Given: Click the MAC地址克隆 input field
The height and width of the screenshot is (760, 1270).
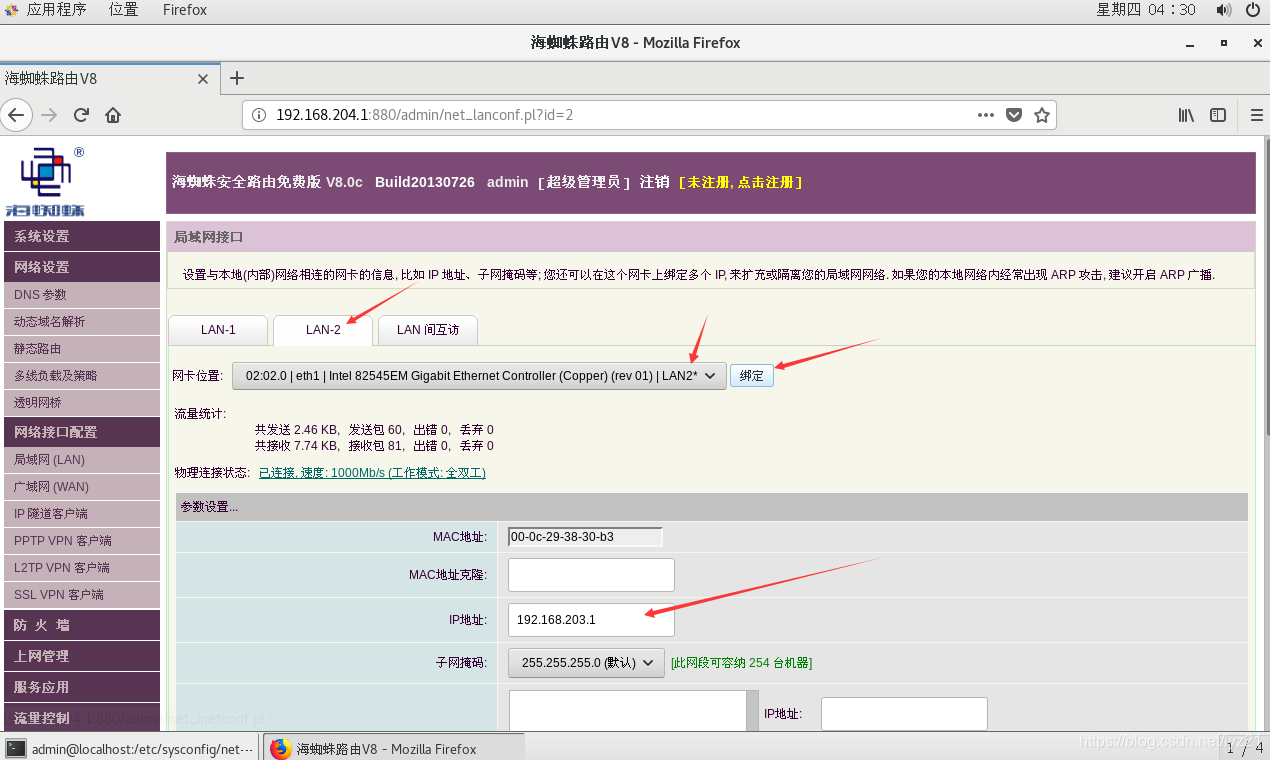Looking at the screenshot, I should tap(591, 575).
